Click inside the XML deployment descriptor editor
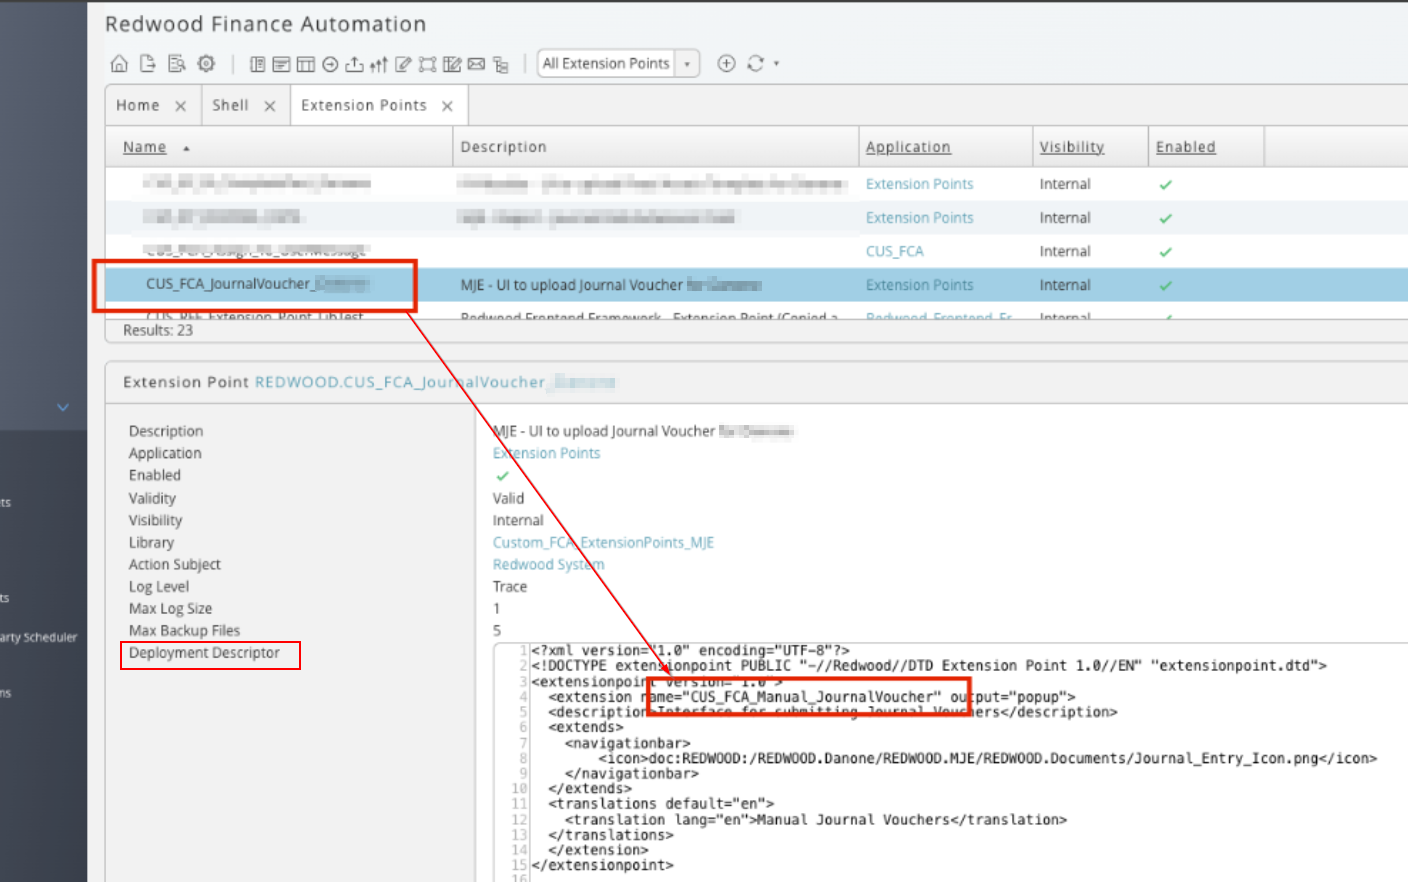The image size is (1408, 882). [950, 762]
